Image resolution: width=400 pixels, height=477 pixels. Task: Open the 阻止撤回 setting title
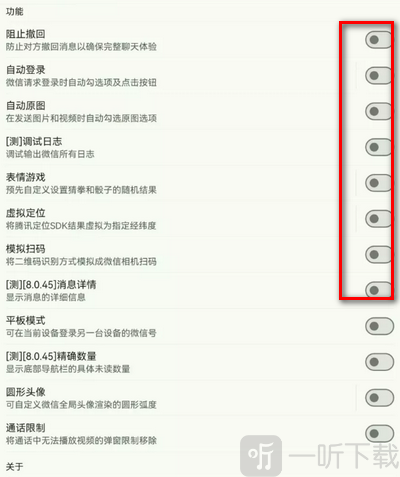point(26,34)
